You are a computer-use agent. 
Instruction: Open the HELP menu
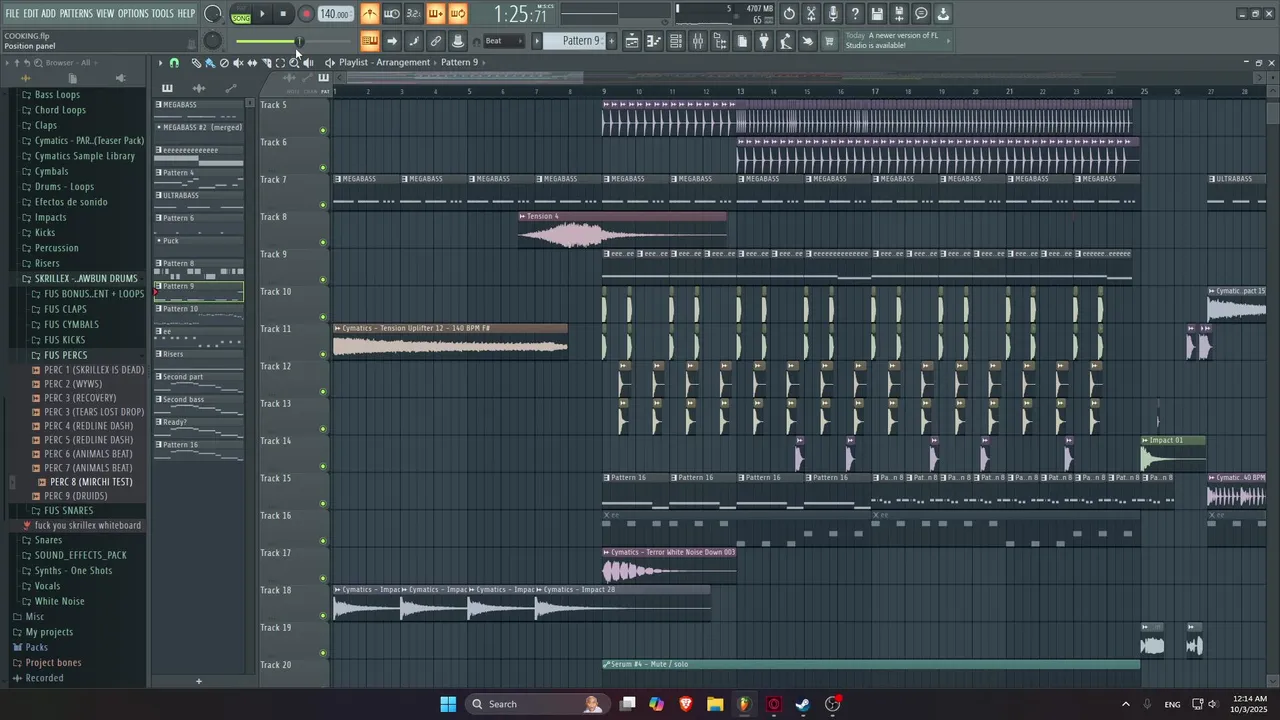tap(187, 13)
